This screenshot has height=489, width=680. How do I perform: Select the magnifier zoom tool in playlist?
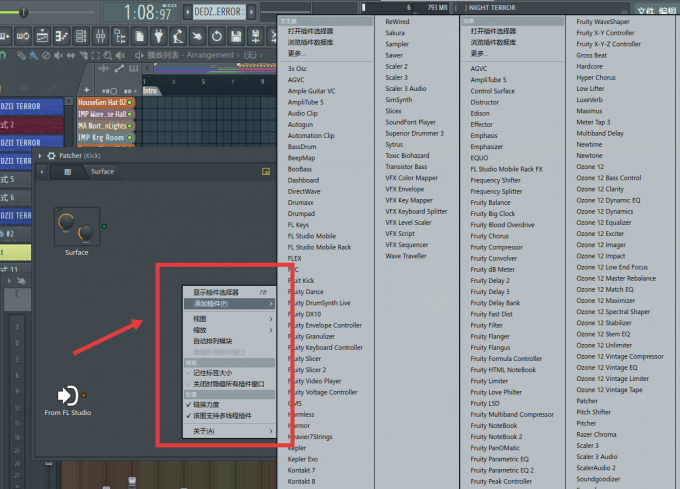(x=108, y=55)
